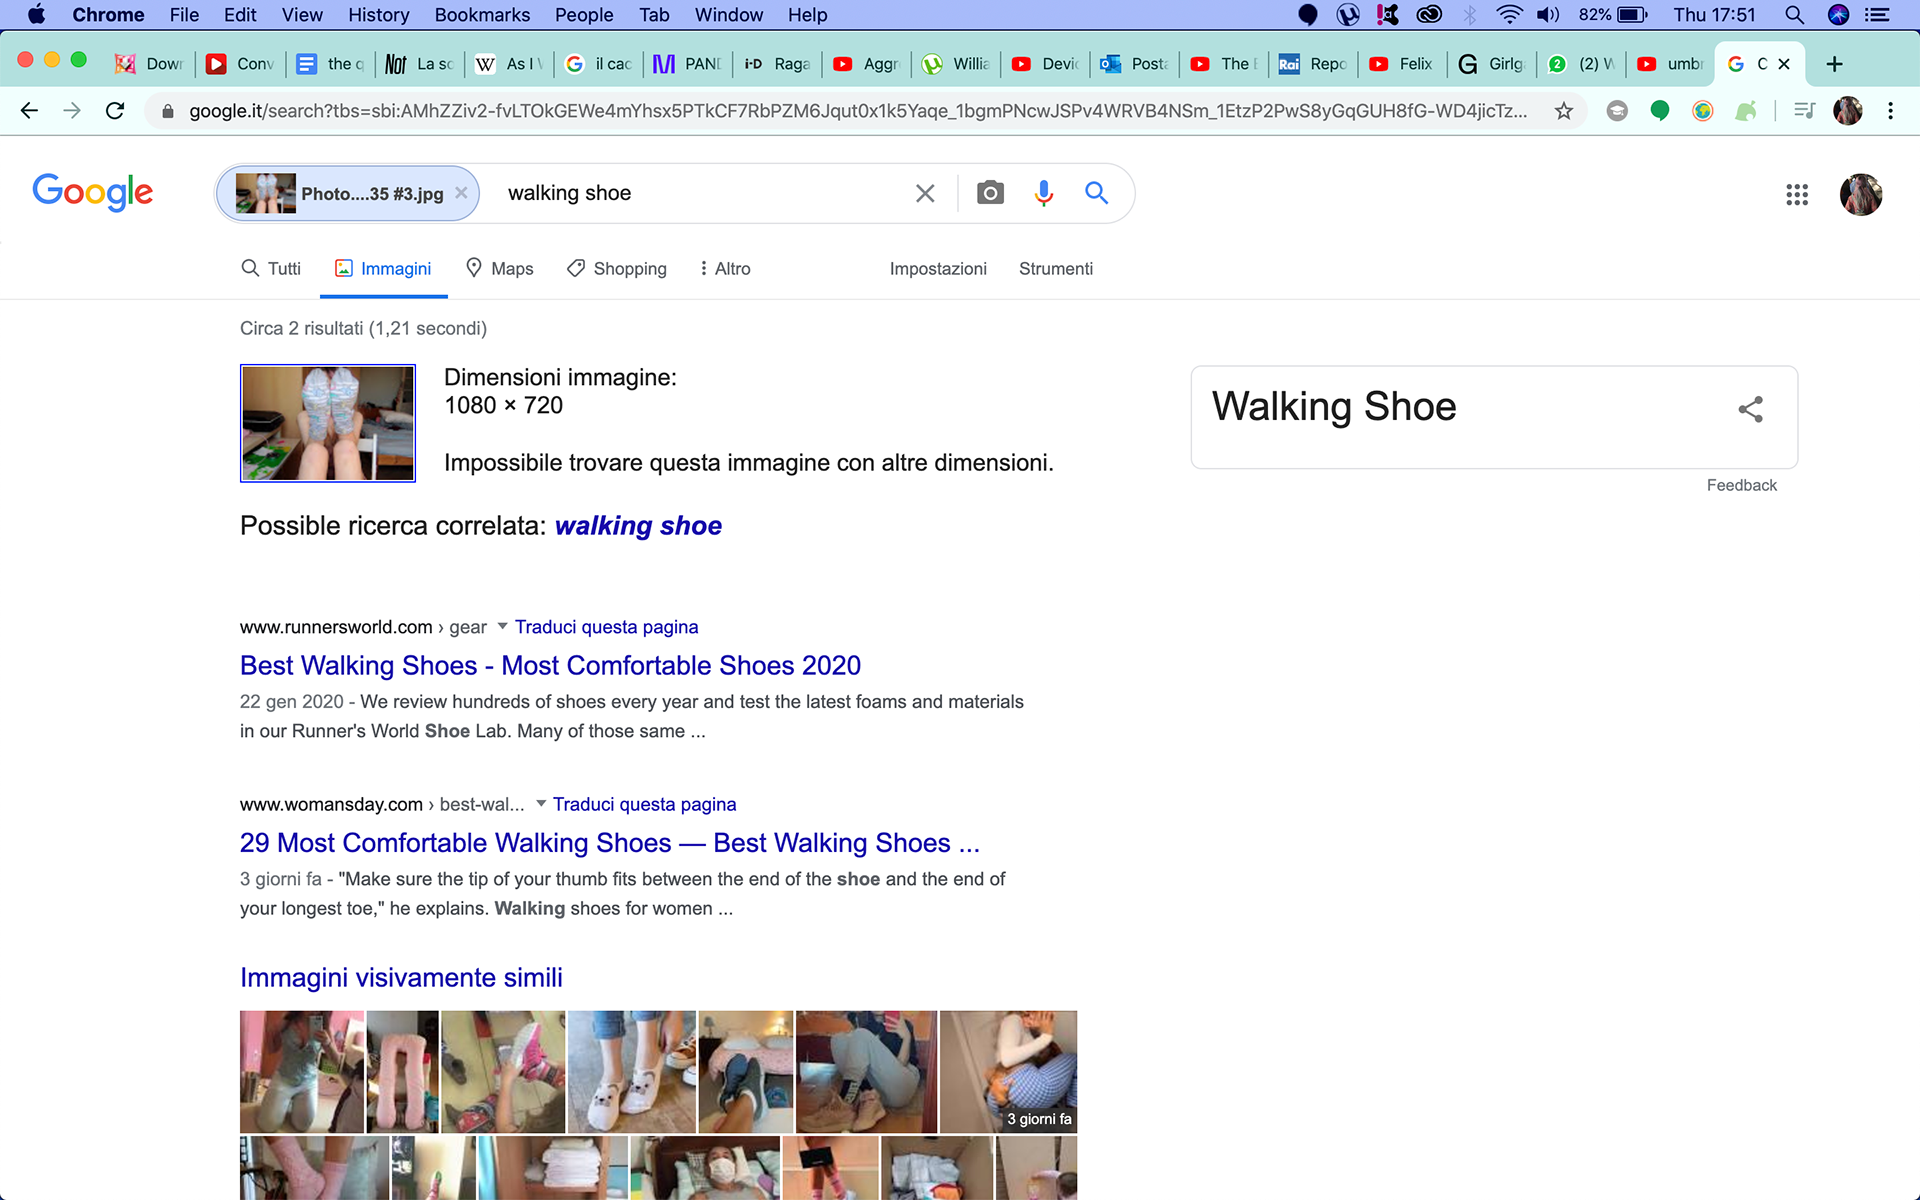The width and height of the screenshot is (1920, 1200).
Task: Open the macOS Notification Center icon
Action: [x=1877, y=15]
